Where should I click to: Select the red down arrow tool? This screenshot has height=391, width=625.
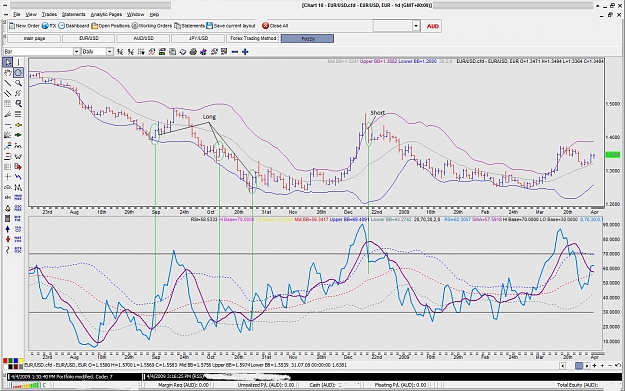8,239
